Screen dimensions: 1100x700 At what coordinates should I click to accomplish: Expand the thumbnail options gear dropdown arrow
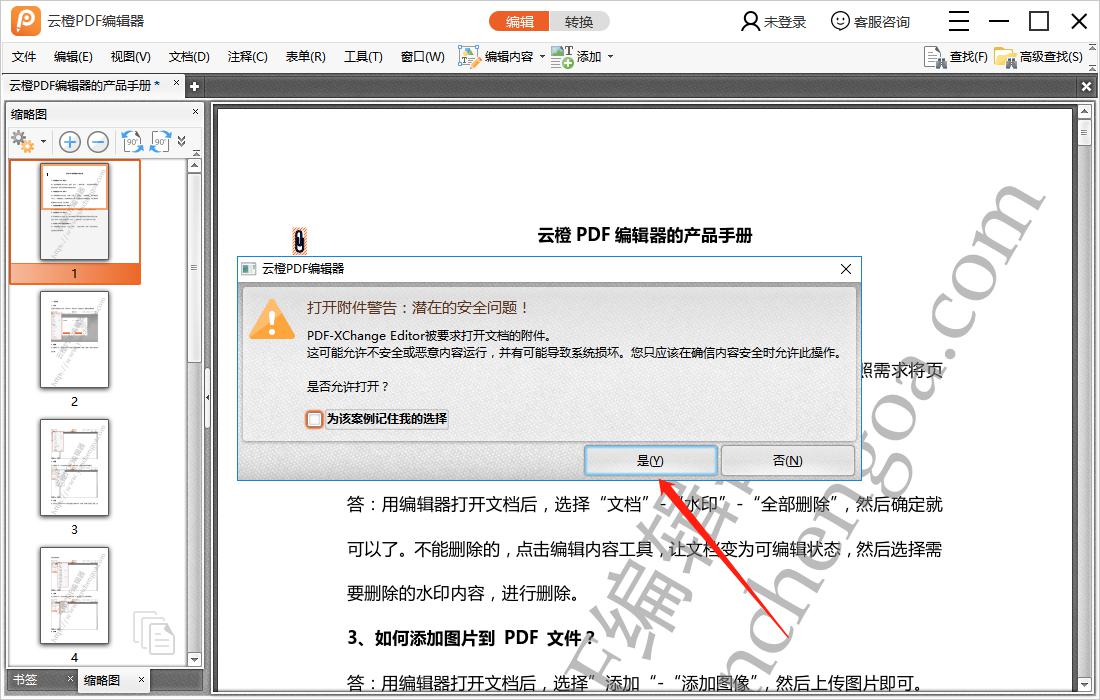43,142
